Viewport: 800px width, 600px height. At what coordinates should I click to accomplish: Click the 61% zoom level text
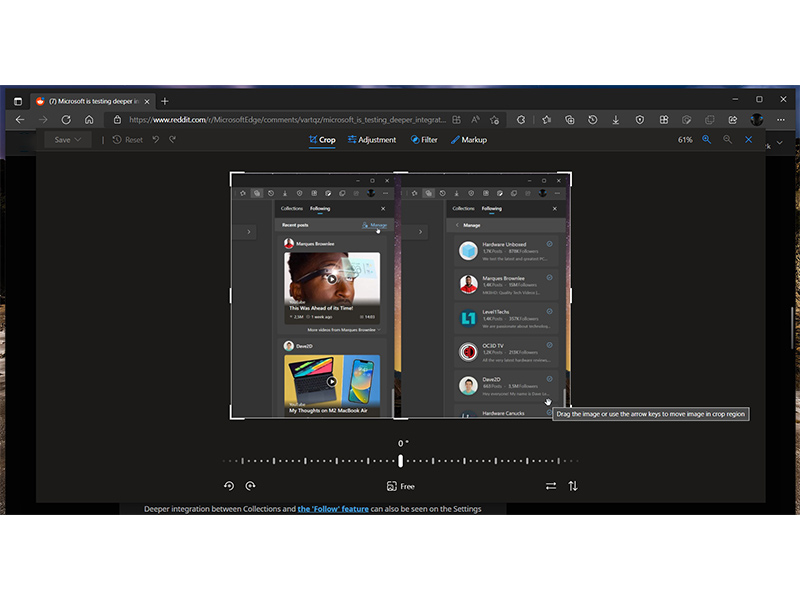[685, 140]
